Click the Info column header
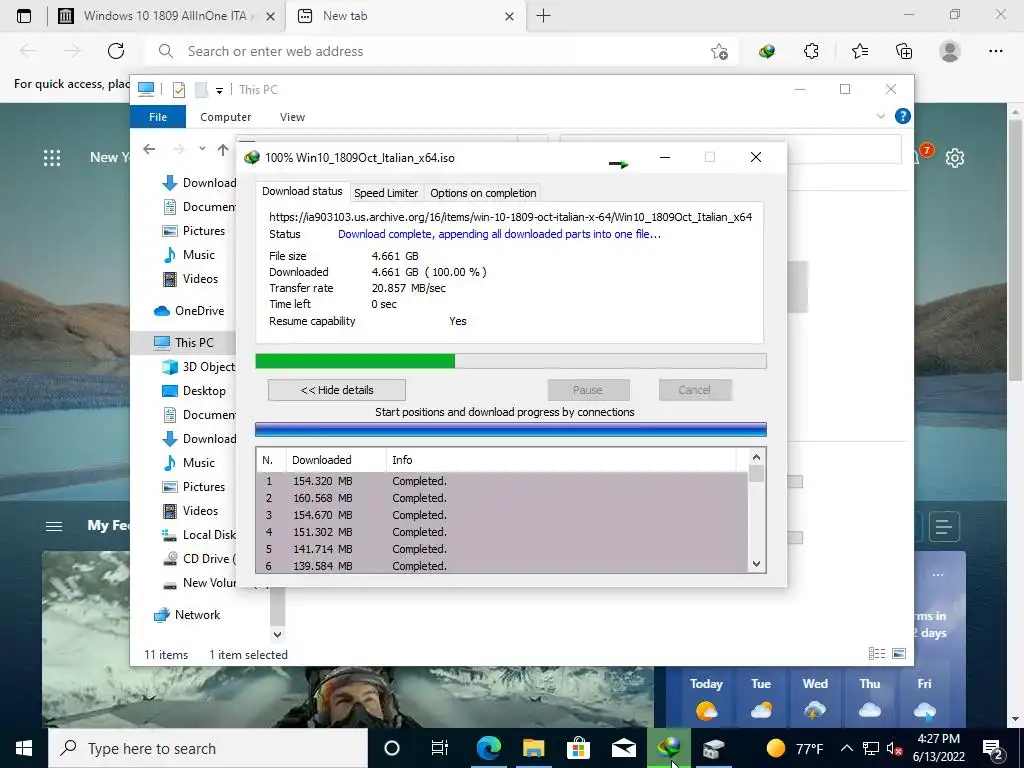1024x768 pixels. 561,460
